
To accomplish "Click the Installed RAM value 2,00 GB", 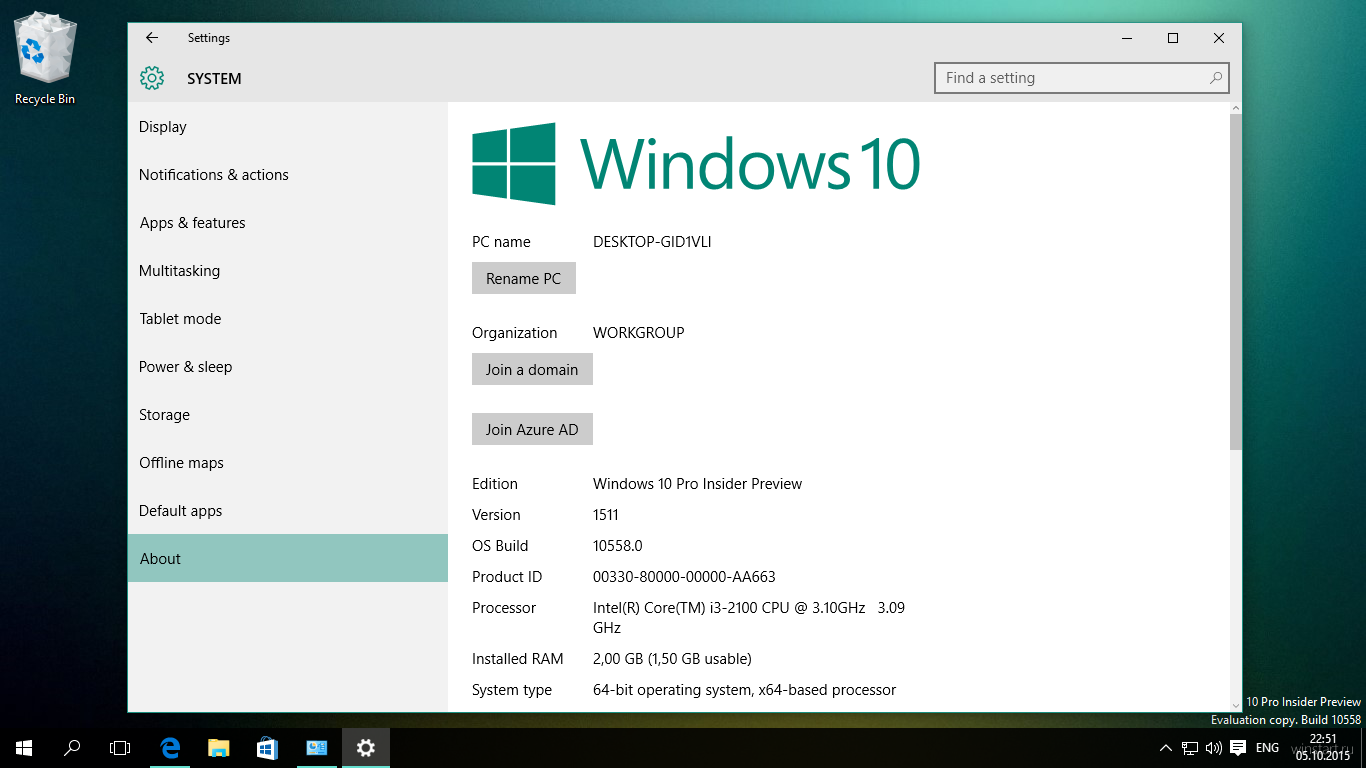I will (672, 659).
